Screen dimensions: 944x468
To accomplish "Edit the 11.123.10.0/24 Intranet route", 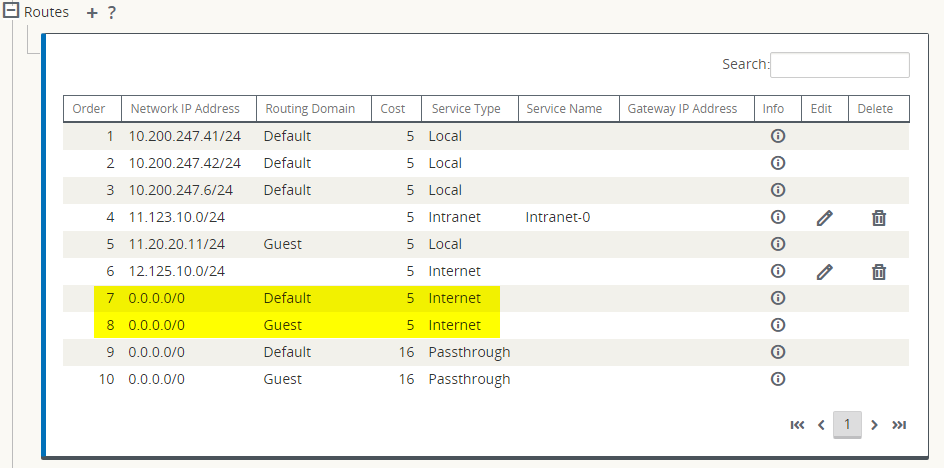I will 824,217.
